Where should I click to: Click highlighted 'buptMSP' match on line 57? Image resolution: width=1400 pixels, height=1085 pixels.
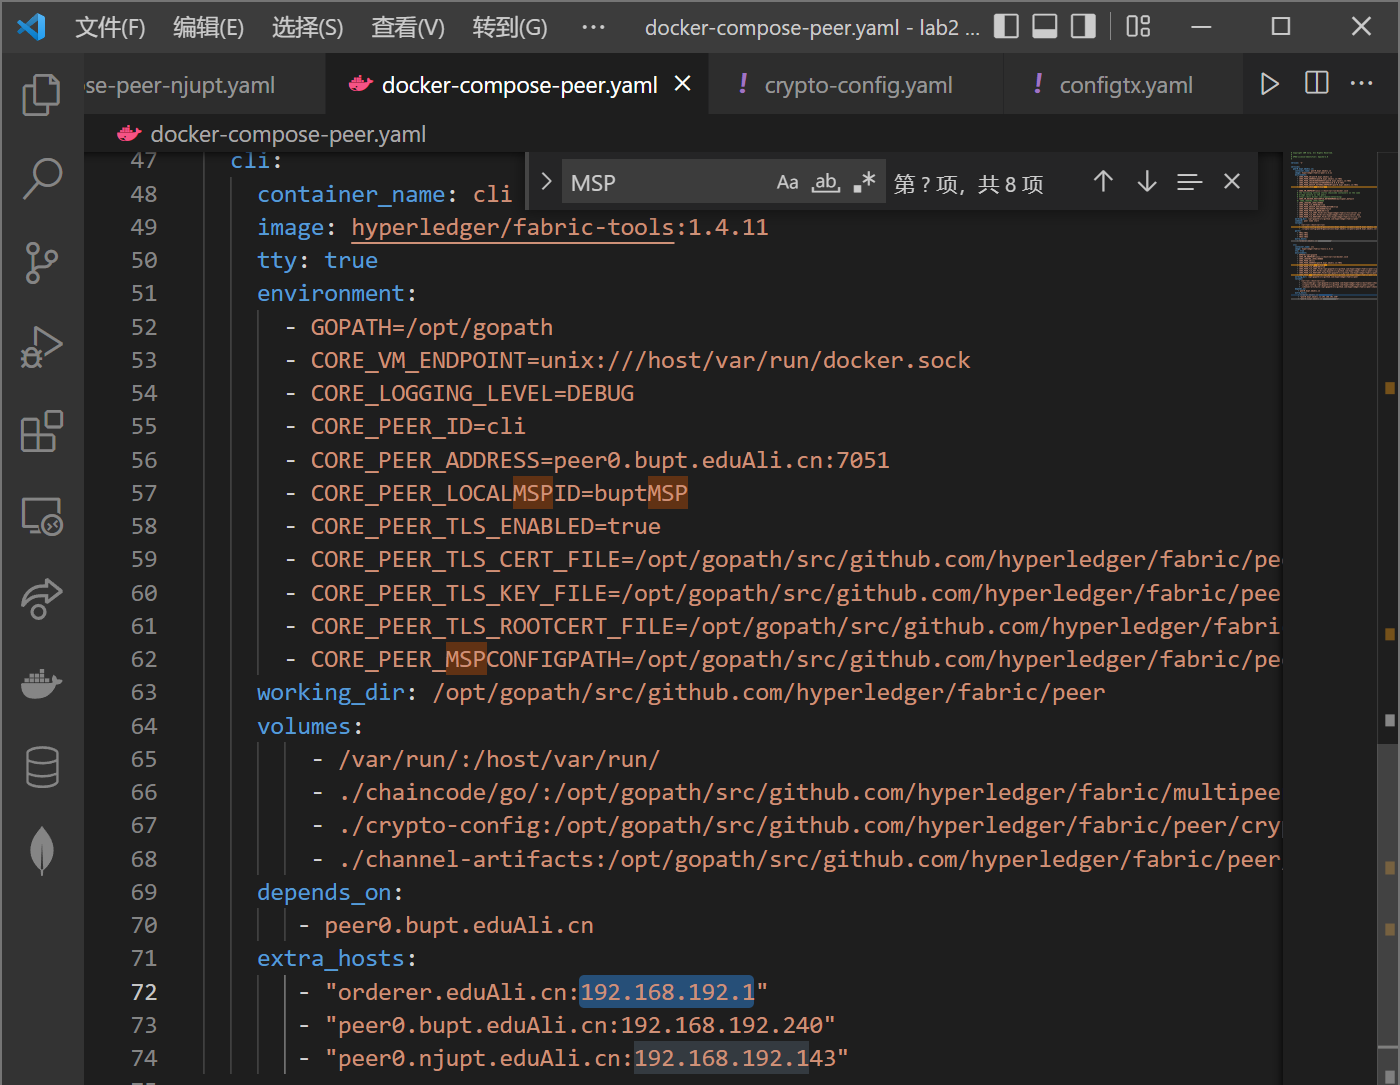[x=641, y=493]
